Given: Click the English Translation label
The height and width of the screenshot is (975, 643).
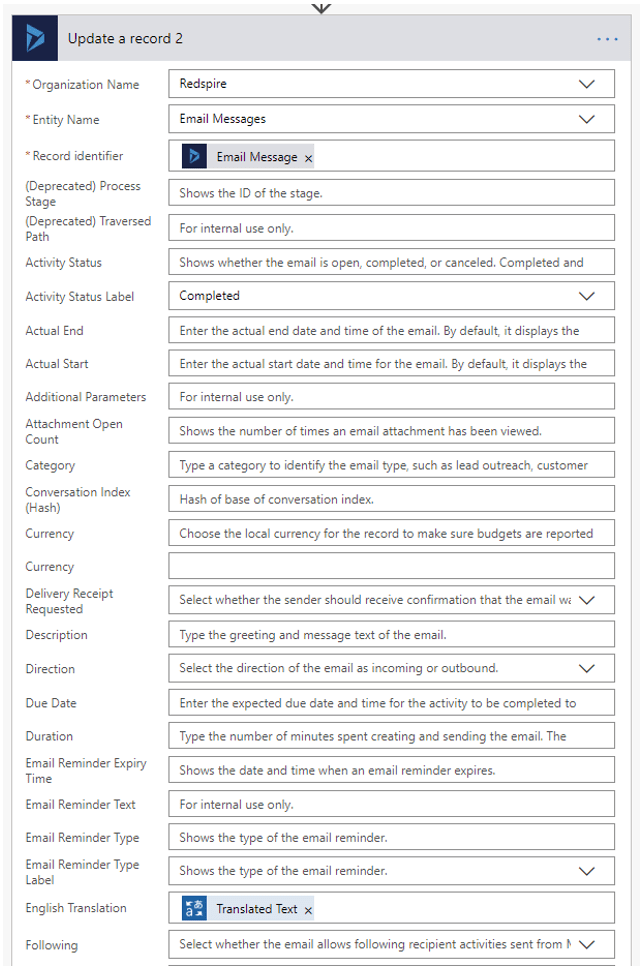Looking at the screenshot, I should click(76, 908).
